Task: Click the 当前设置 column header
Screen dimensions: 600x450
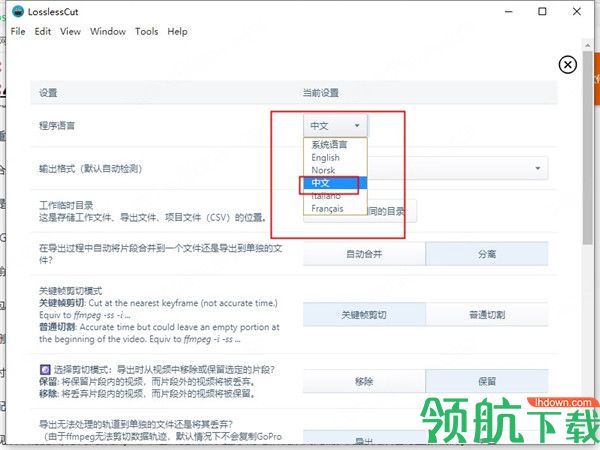Action: [321, 93]
